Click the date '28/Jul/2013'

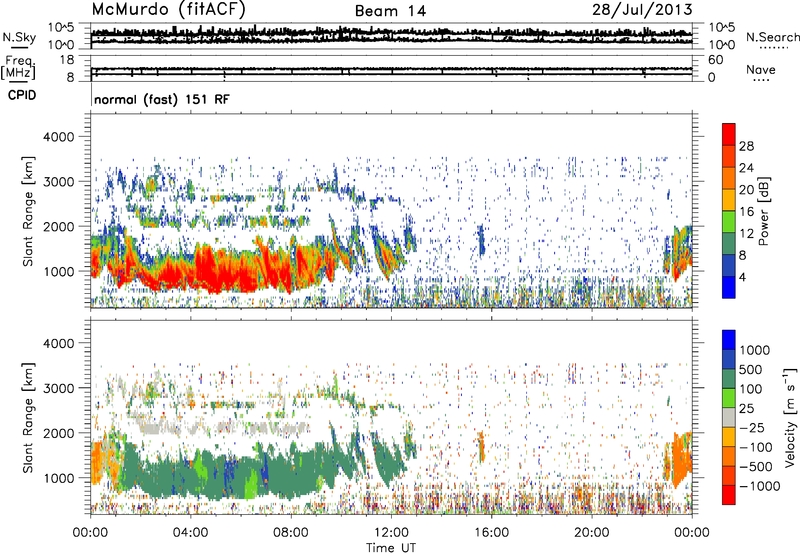642,10
